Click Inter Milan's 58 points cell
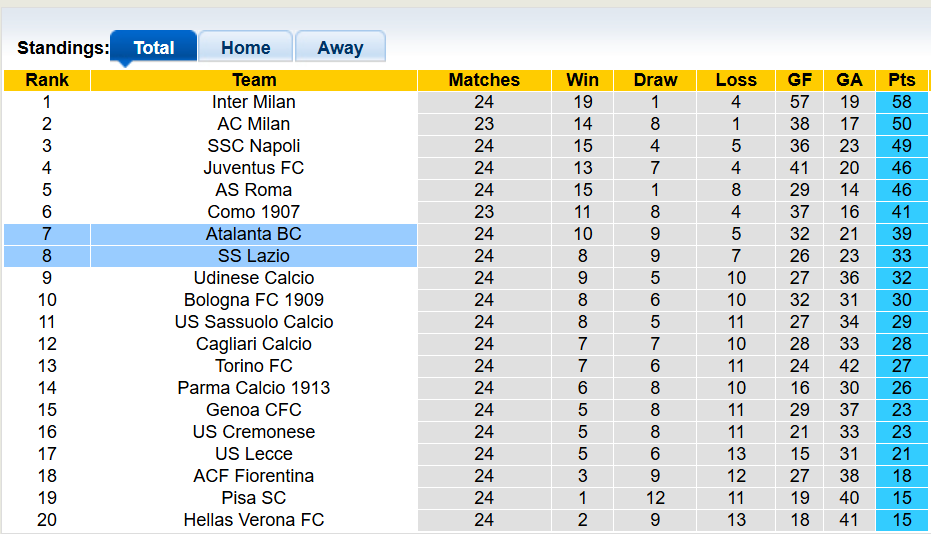This screenshot has width=931, height=534. pos(901,102)
